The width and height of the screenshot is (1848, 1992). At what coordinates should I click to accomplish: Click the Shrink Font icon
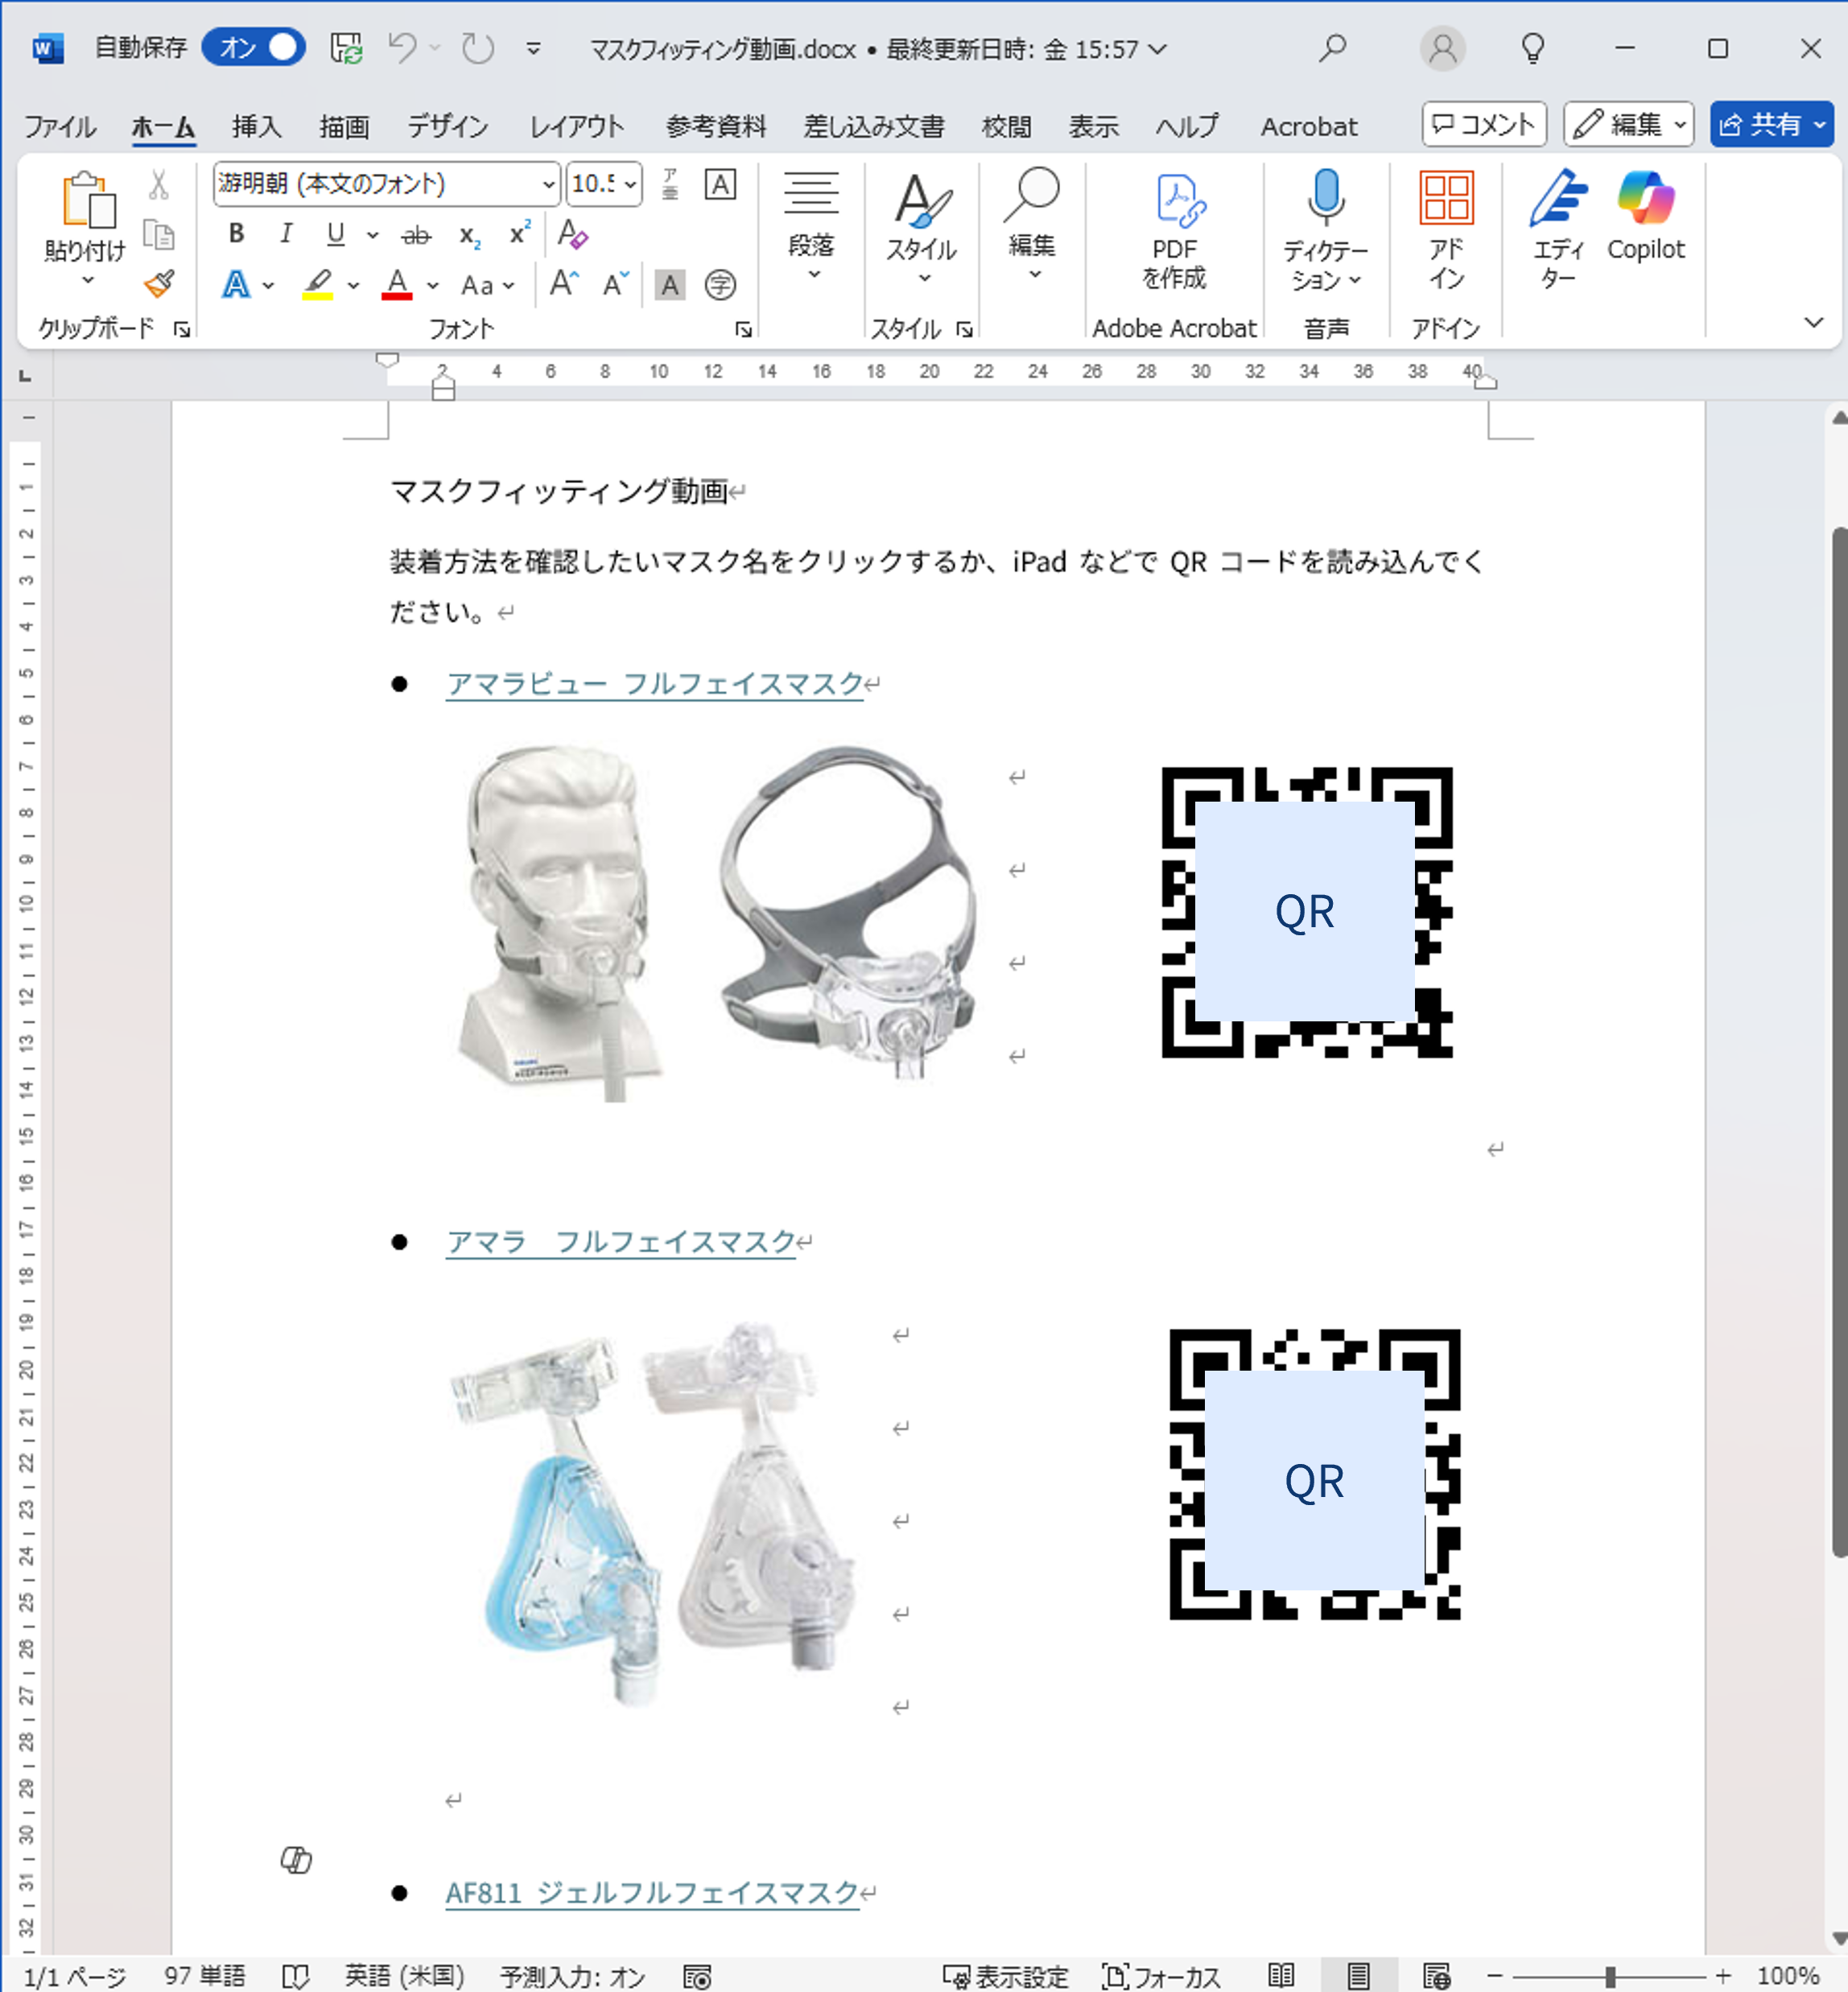pyautogui.click(x=616, y=284)
